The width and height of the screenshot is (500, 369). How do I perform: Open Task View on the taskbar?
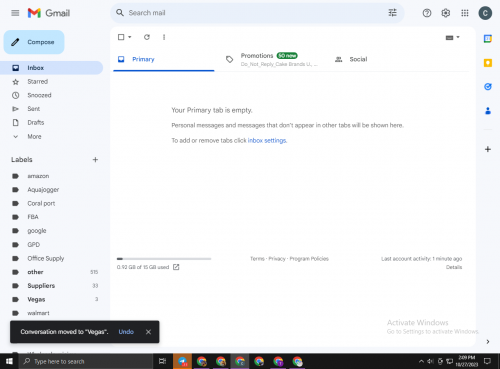(162, 361)
